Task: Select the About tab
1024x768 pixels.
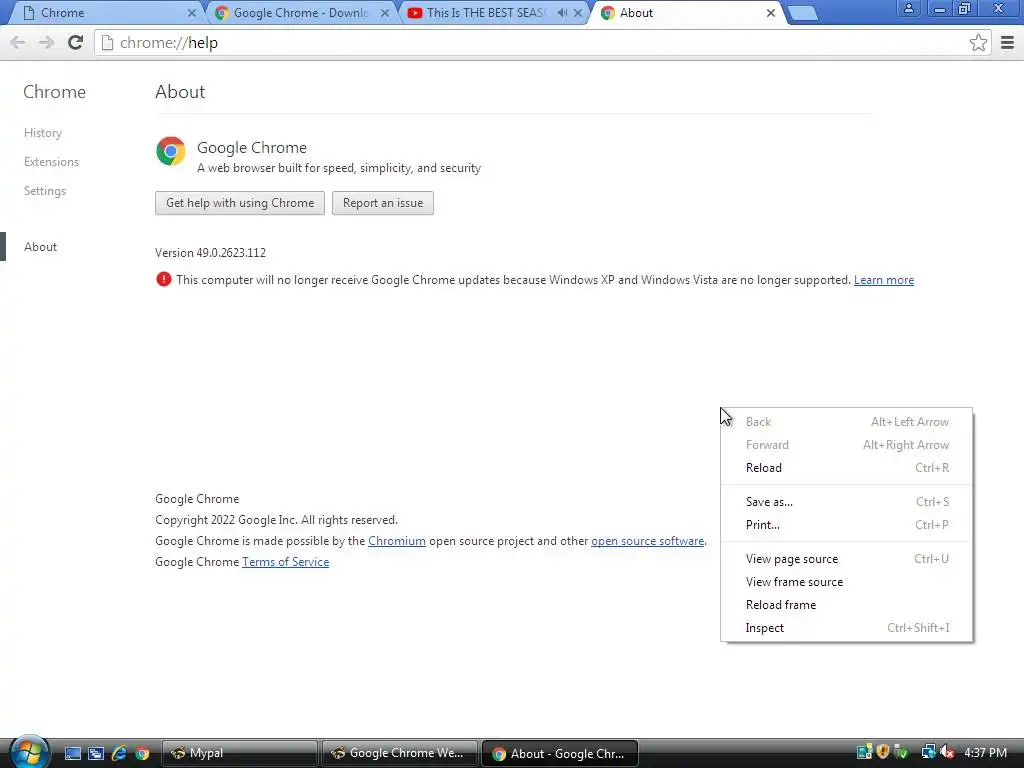Action: click(687, 13)
